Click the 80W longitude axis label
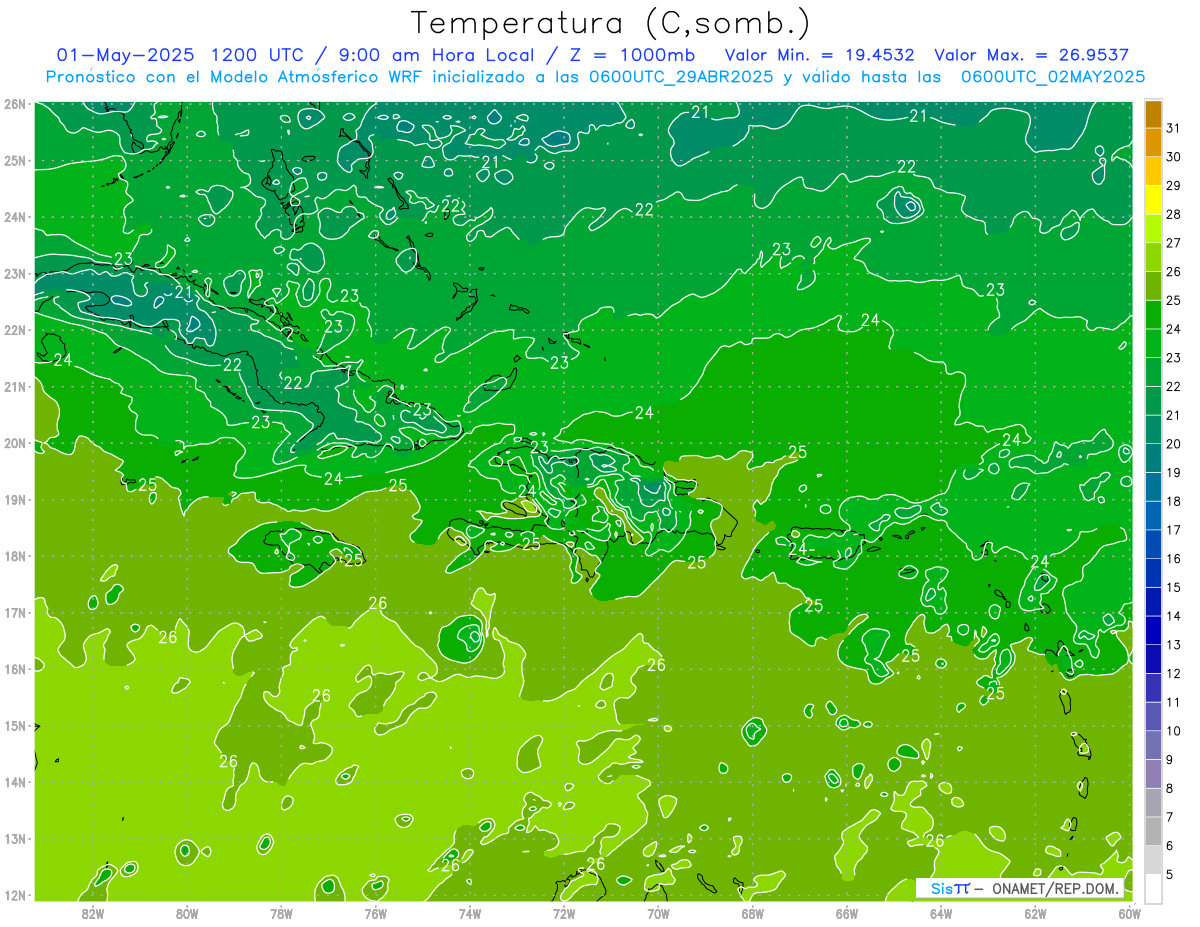 [x=187, y=913]
